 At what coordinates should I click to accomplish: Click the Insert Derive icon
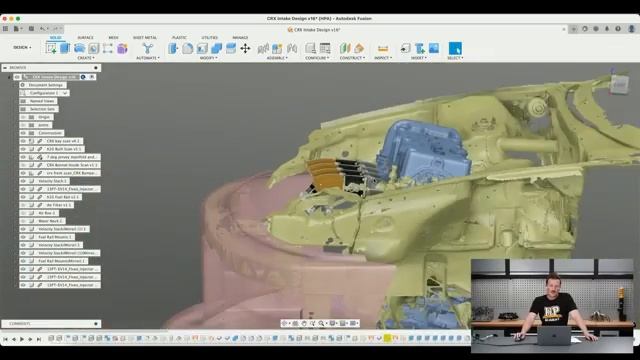click(405, 49)
